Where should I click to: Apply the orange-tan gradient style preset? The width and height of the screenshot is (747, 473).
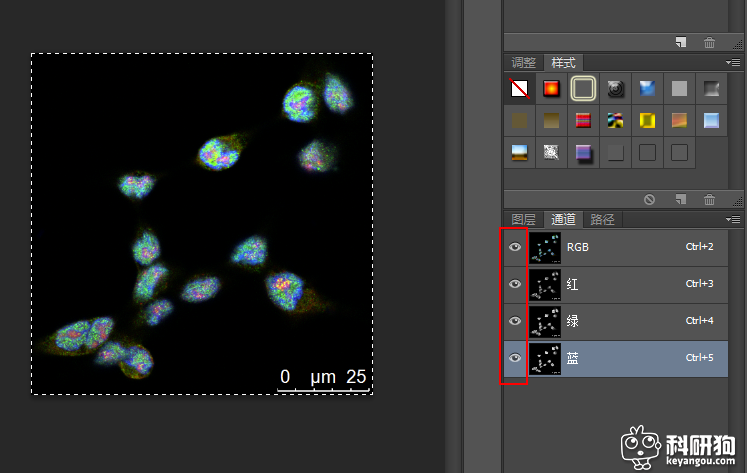click(679, 121)
